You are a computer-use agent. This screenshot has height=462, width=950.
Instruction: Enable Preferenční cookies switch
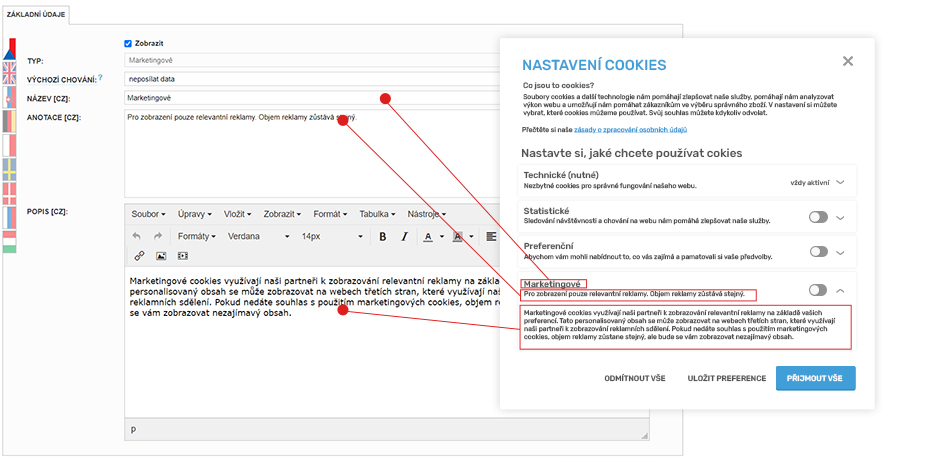point(818,251)
